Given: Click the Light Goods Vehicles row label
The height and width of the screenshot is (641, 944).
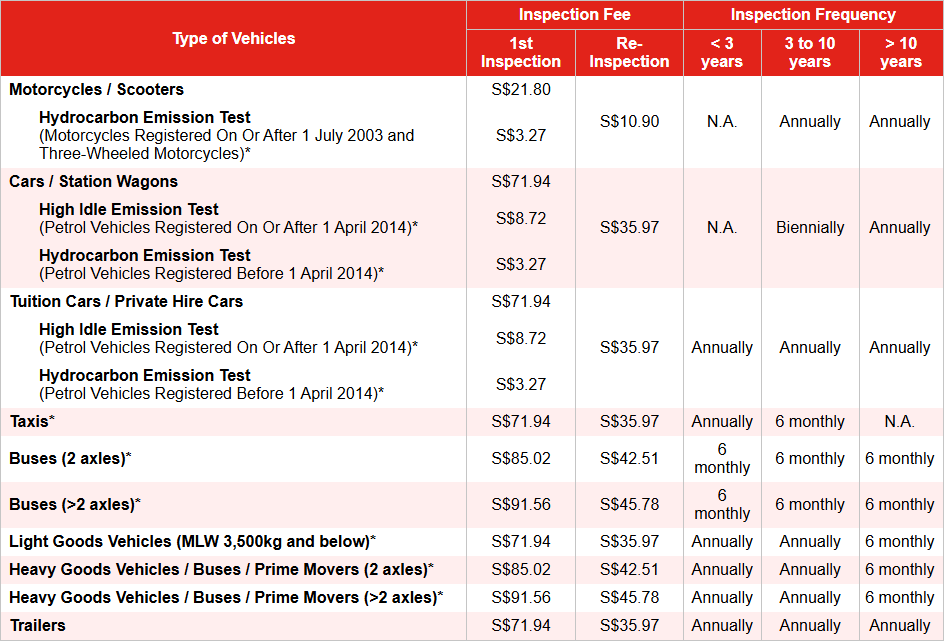Looking at the screenshot, I should click(190, 541).
